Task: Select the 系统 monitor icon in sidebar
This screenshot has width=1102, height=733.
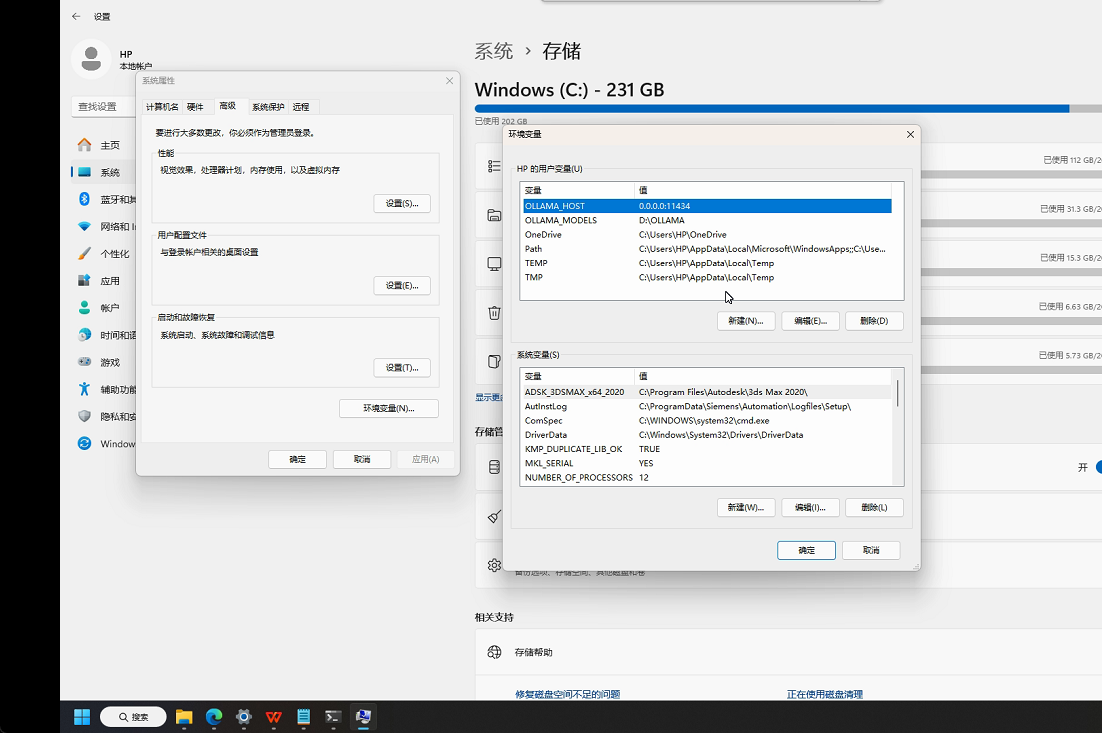Action: pyautogui.click(x=84, y=172)
